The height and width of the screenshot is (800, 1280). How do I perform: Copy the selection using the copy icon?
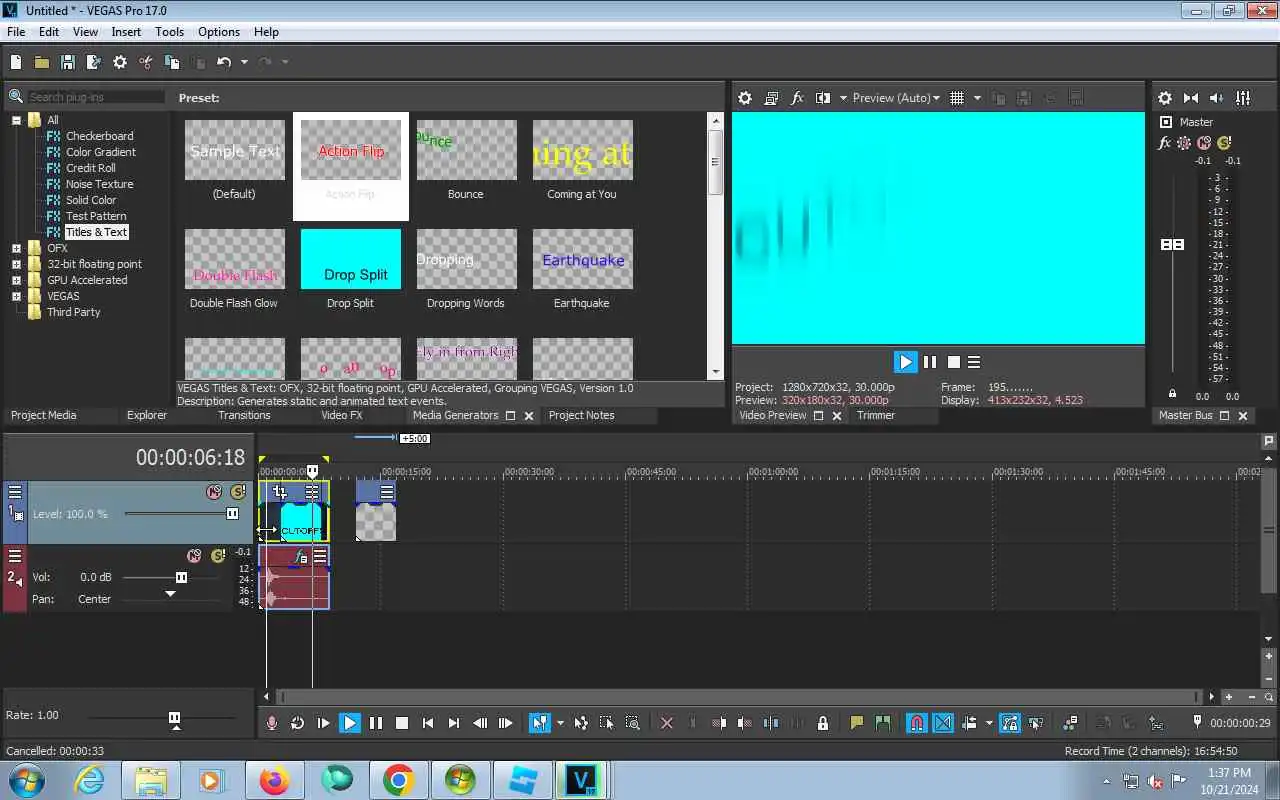(x=172, y=62)
